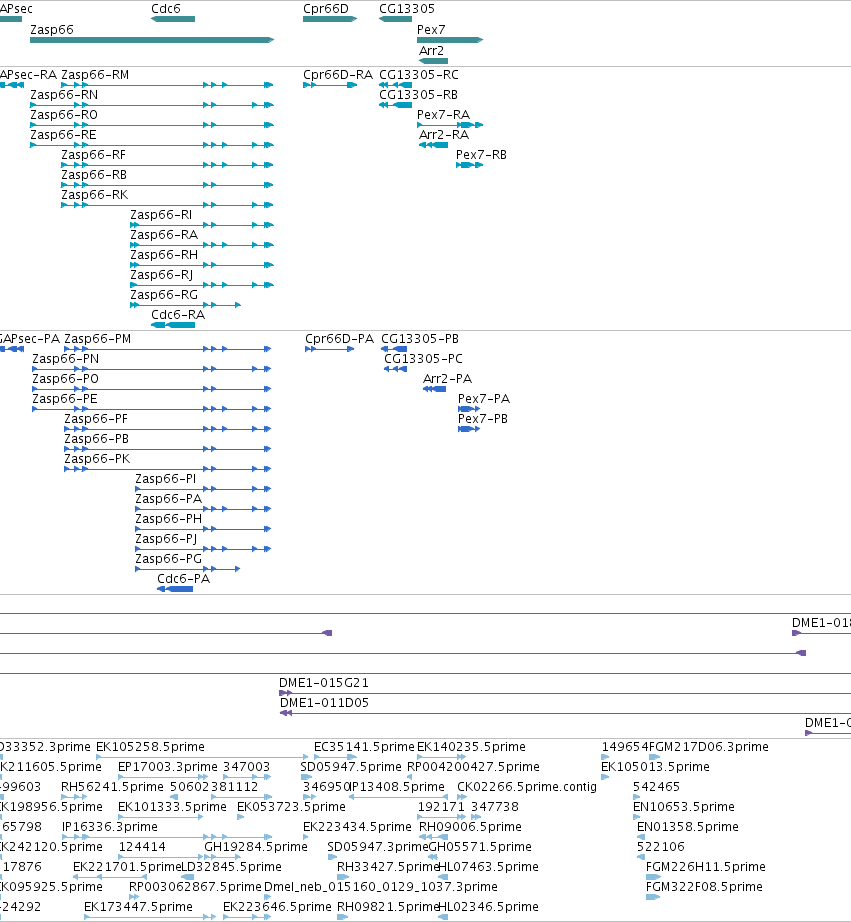The image size is (851, 922).
Task: Click EST label EN10653.5prime
Action: [683, 807]
